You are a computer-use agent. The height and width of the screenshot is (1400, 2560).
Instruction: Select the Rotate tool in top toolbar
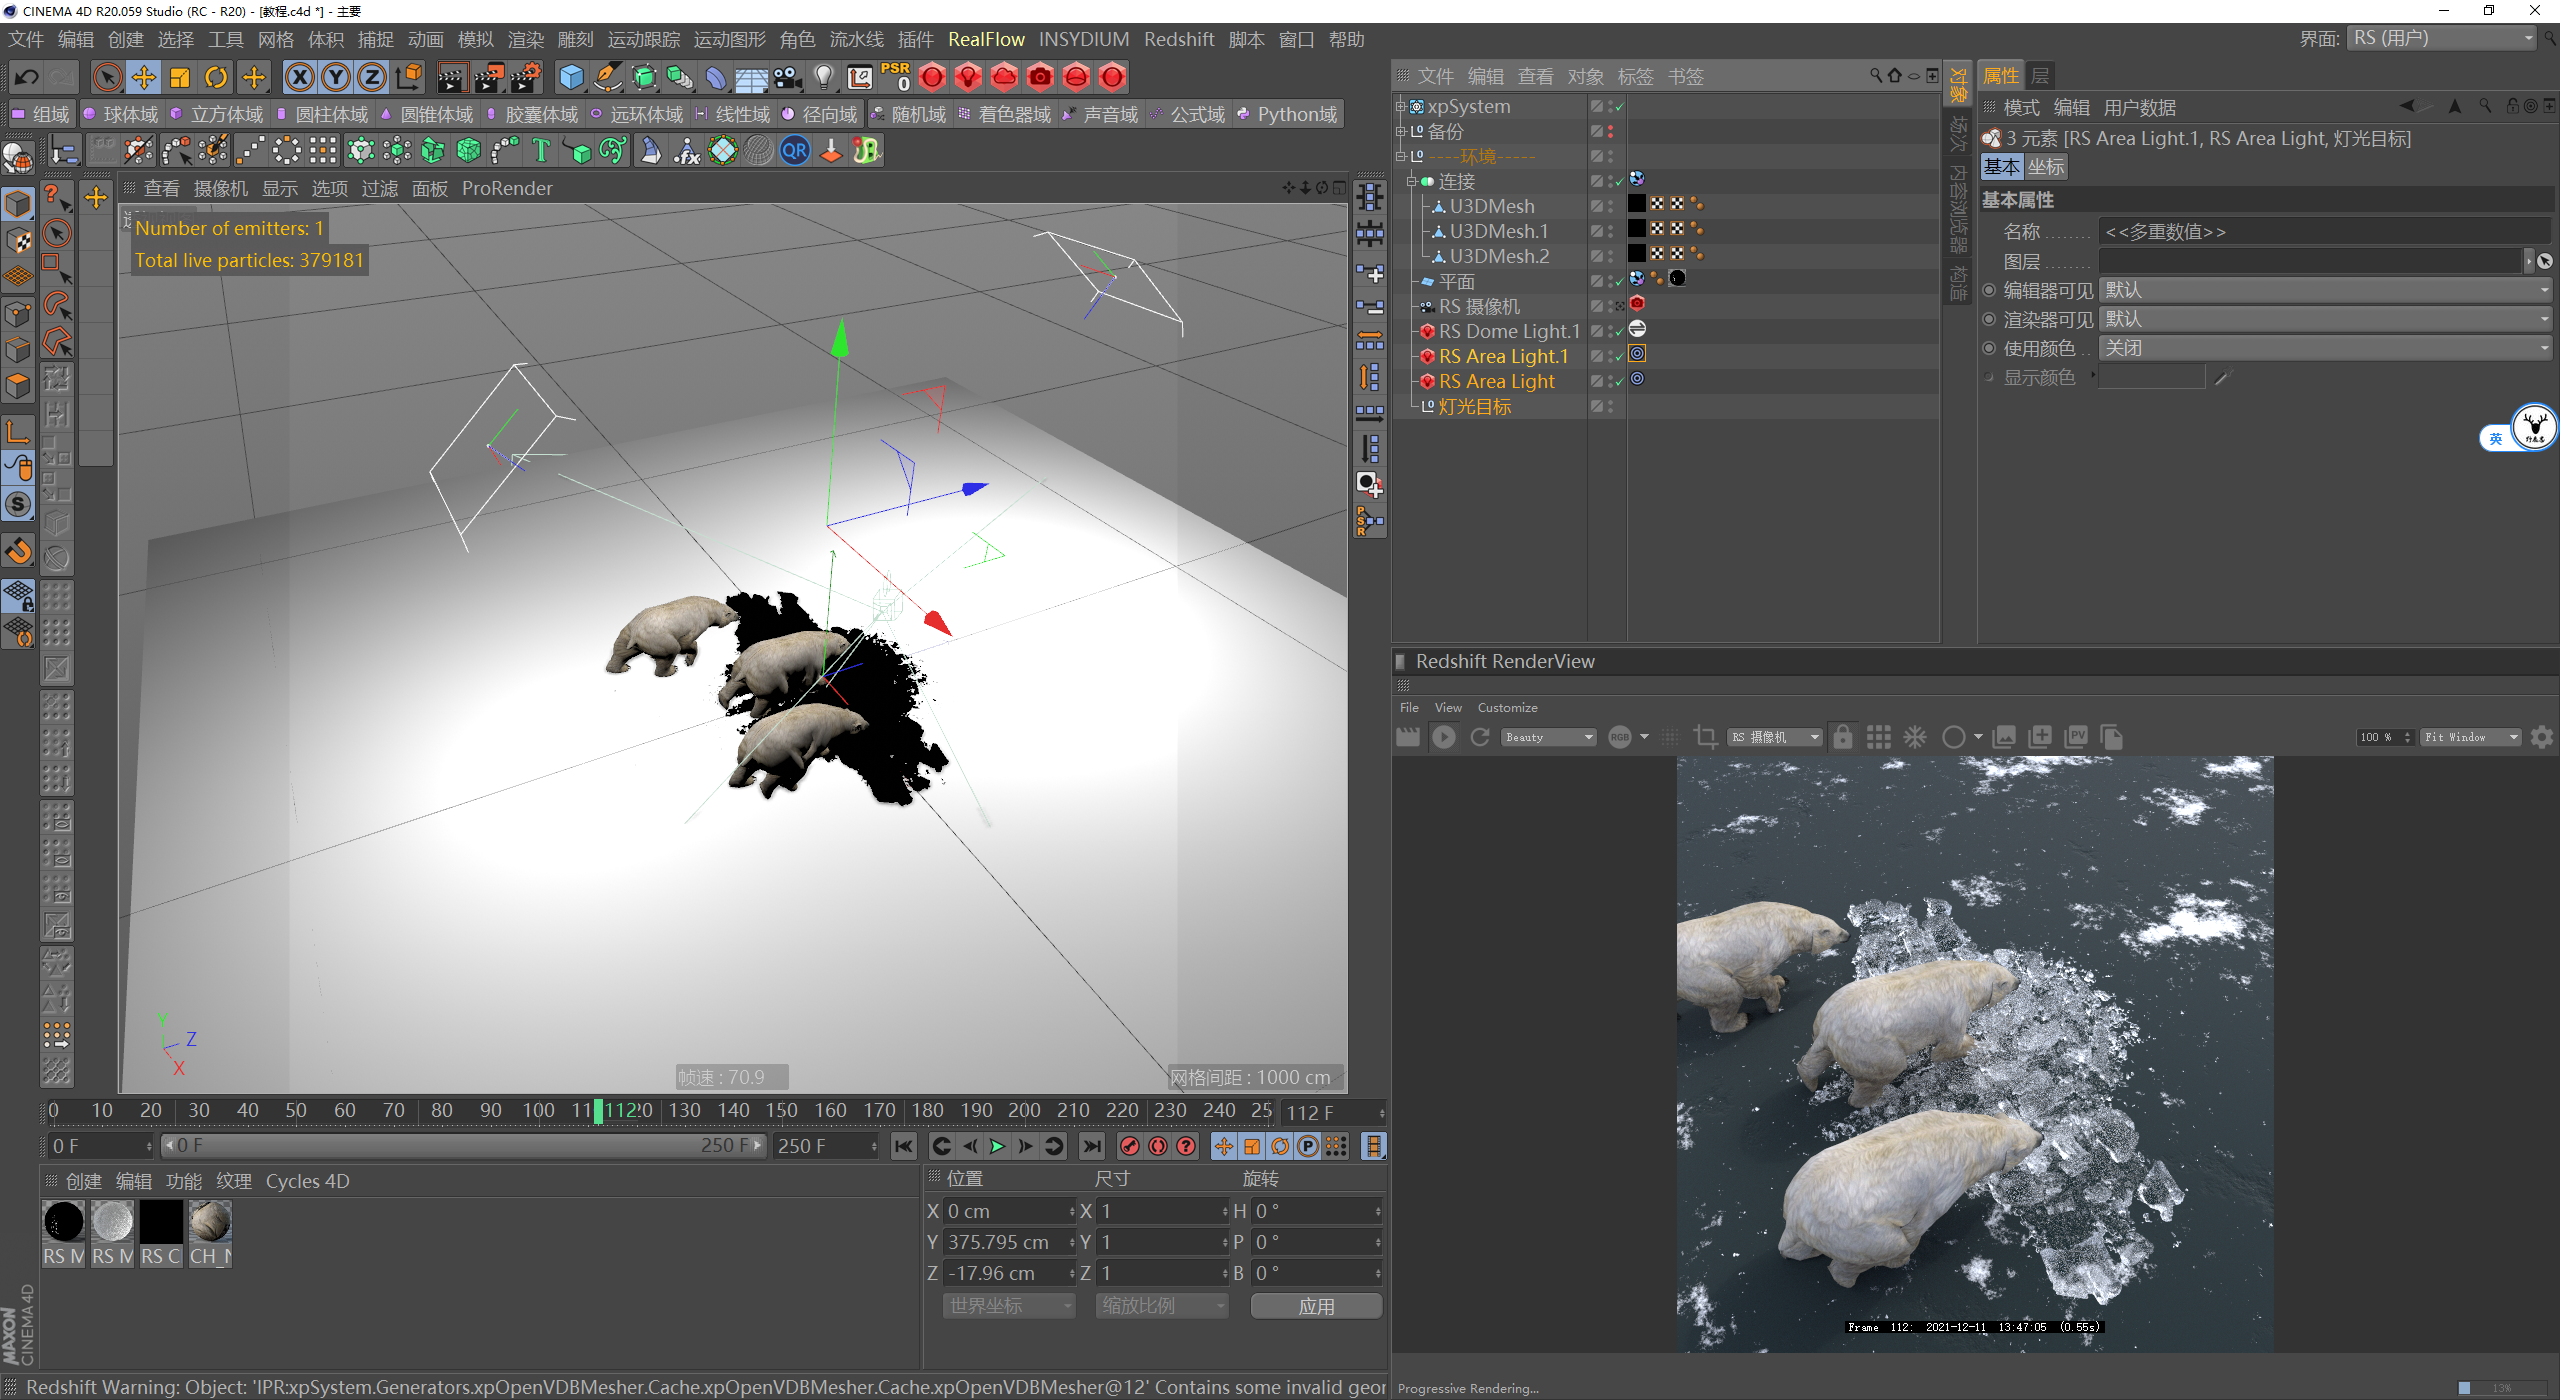(216, 77)
